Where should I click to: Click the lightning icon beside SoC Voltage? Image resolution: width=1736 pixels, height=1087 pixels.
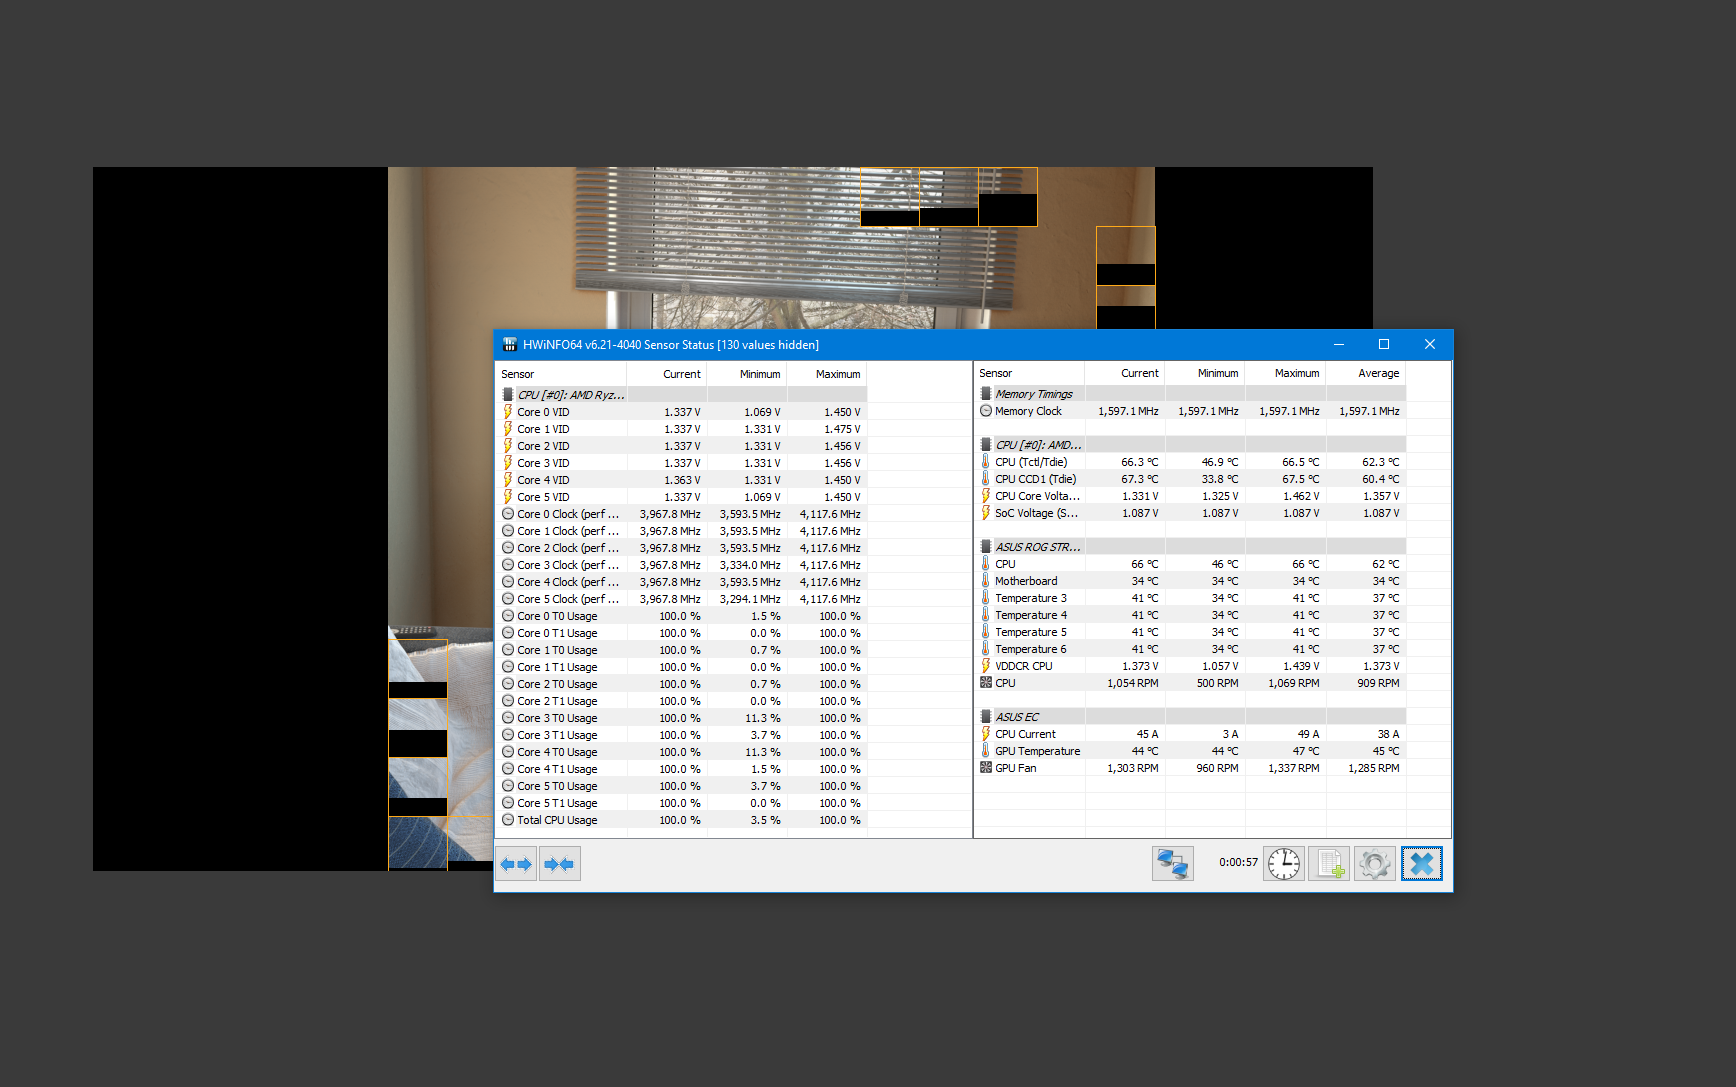tap(986, 513)
